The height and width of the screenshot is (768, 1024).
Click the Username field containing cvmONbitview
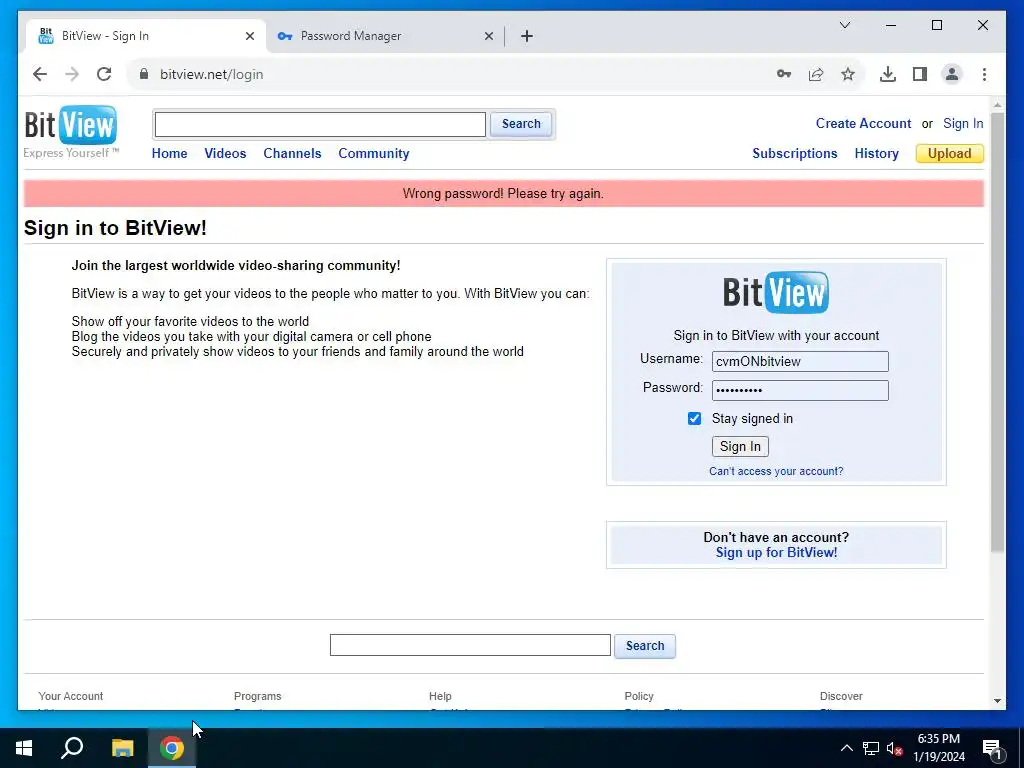click(x=800, y=362)
